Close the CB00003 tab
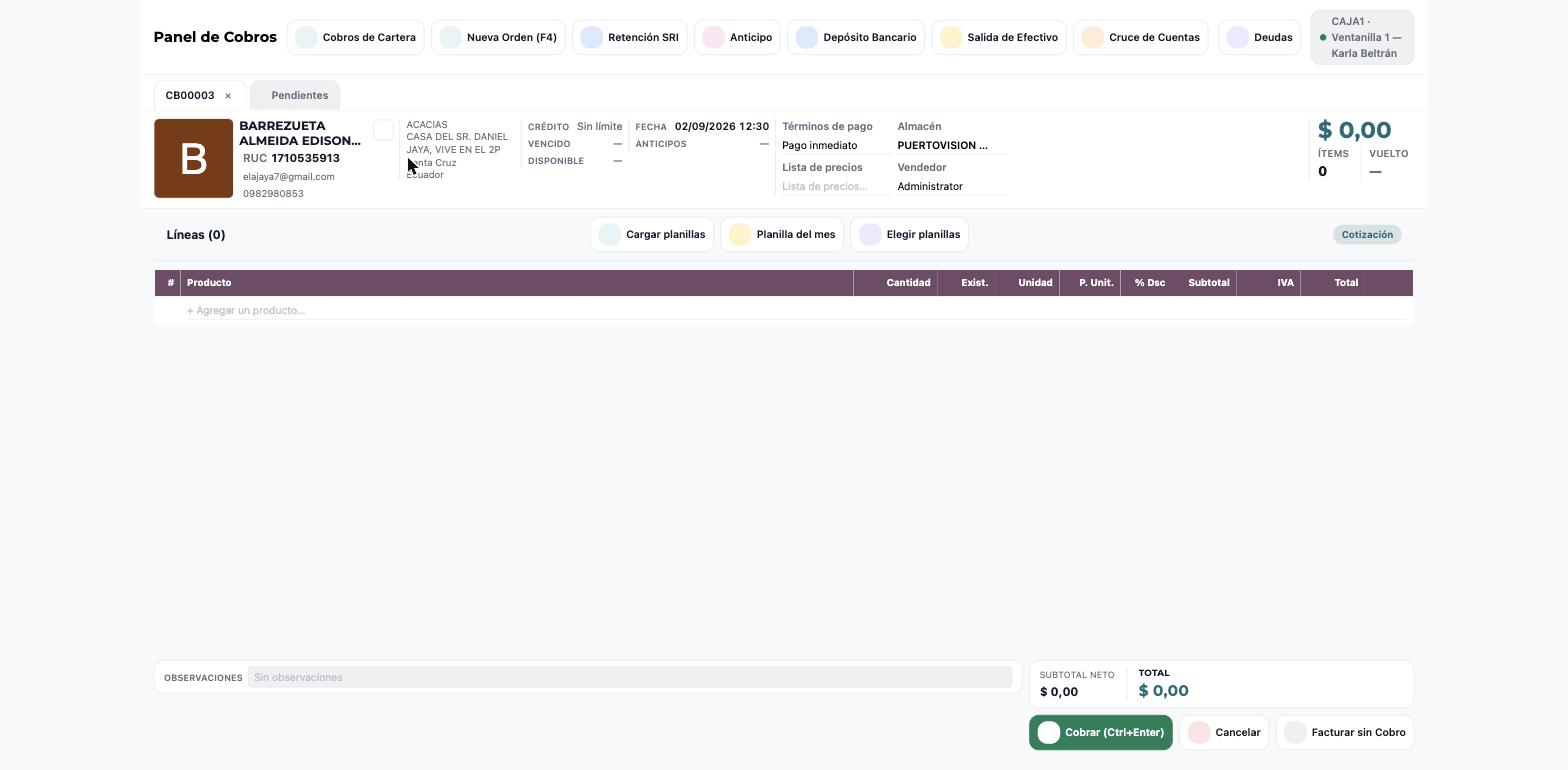This screenshot has height=770, width=1568. coord(228,96)
